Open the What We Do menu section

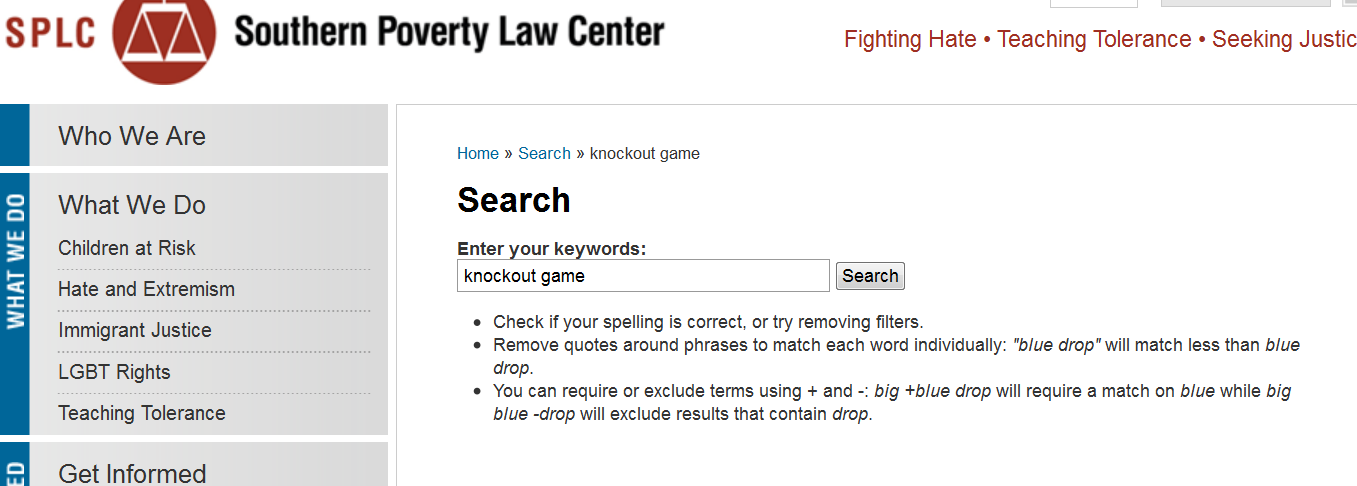point(132,205)
